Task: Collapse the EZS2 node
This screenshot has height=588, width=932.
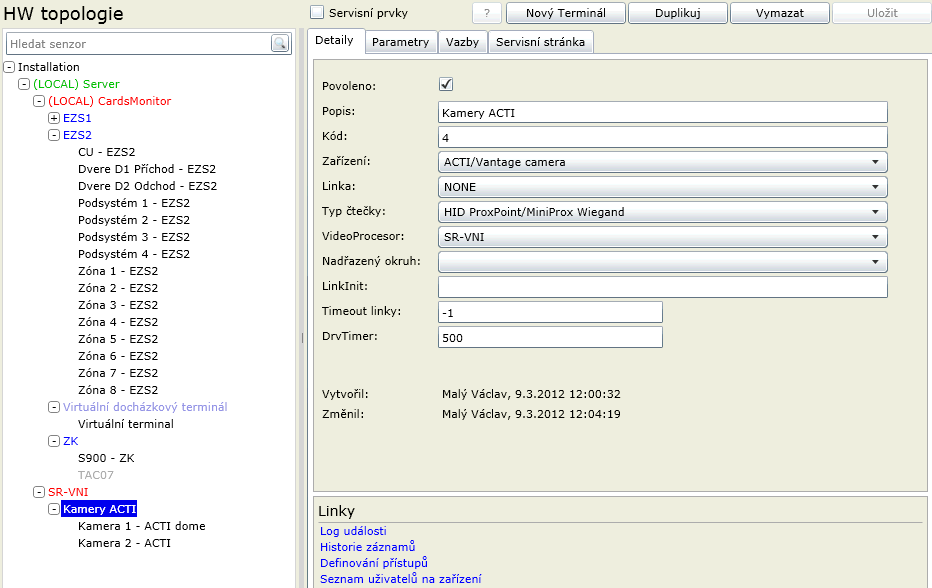Action: (53, 135)
